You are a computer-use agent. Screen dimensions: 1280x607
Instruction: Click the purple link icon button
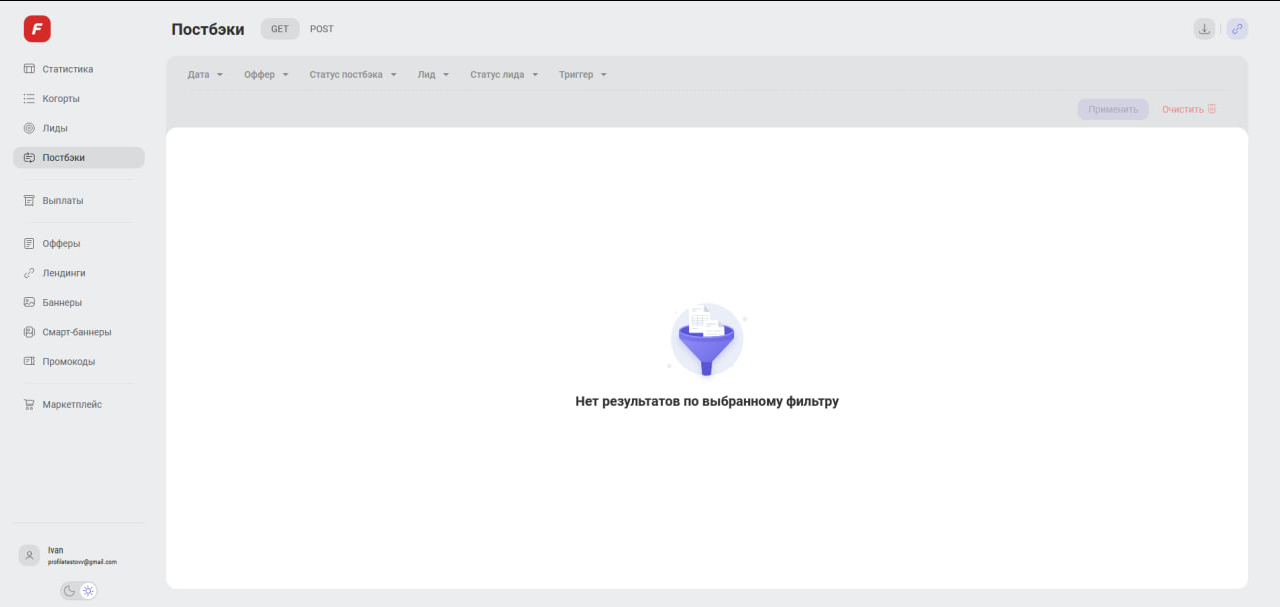coord(1237,29)
